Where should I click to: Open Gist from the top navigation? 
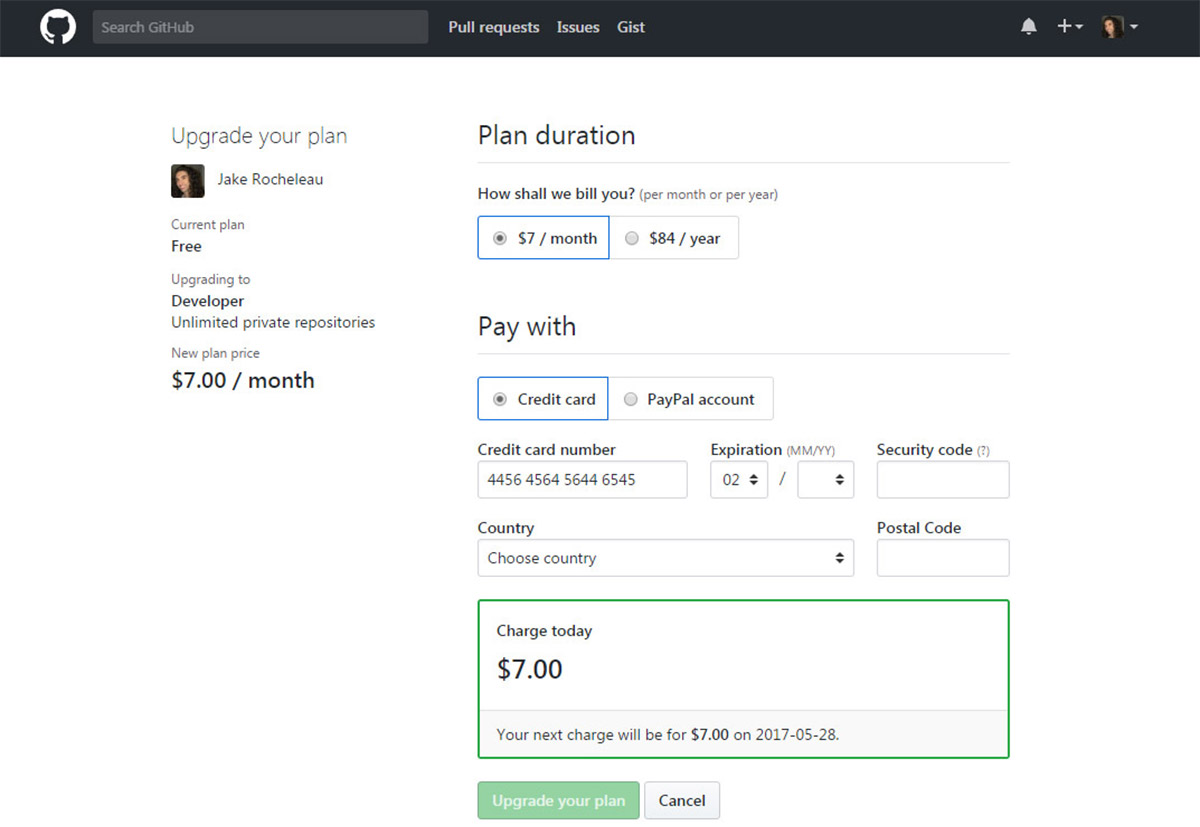click(631, 27)
